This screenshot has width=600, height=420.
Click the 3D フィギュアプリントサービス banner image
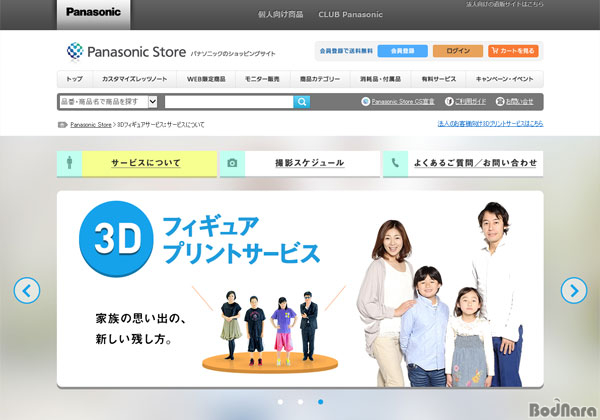tap(300, 289)
